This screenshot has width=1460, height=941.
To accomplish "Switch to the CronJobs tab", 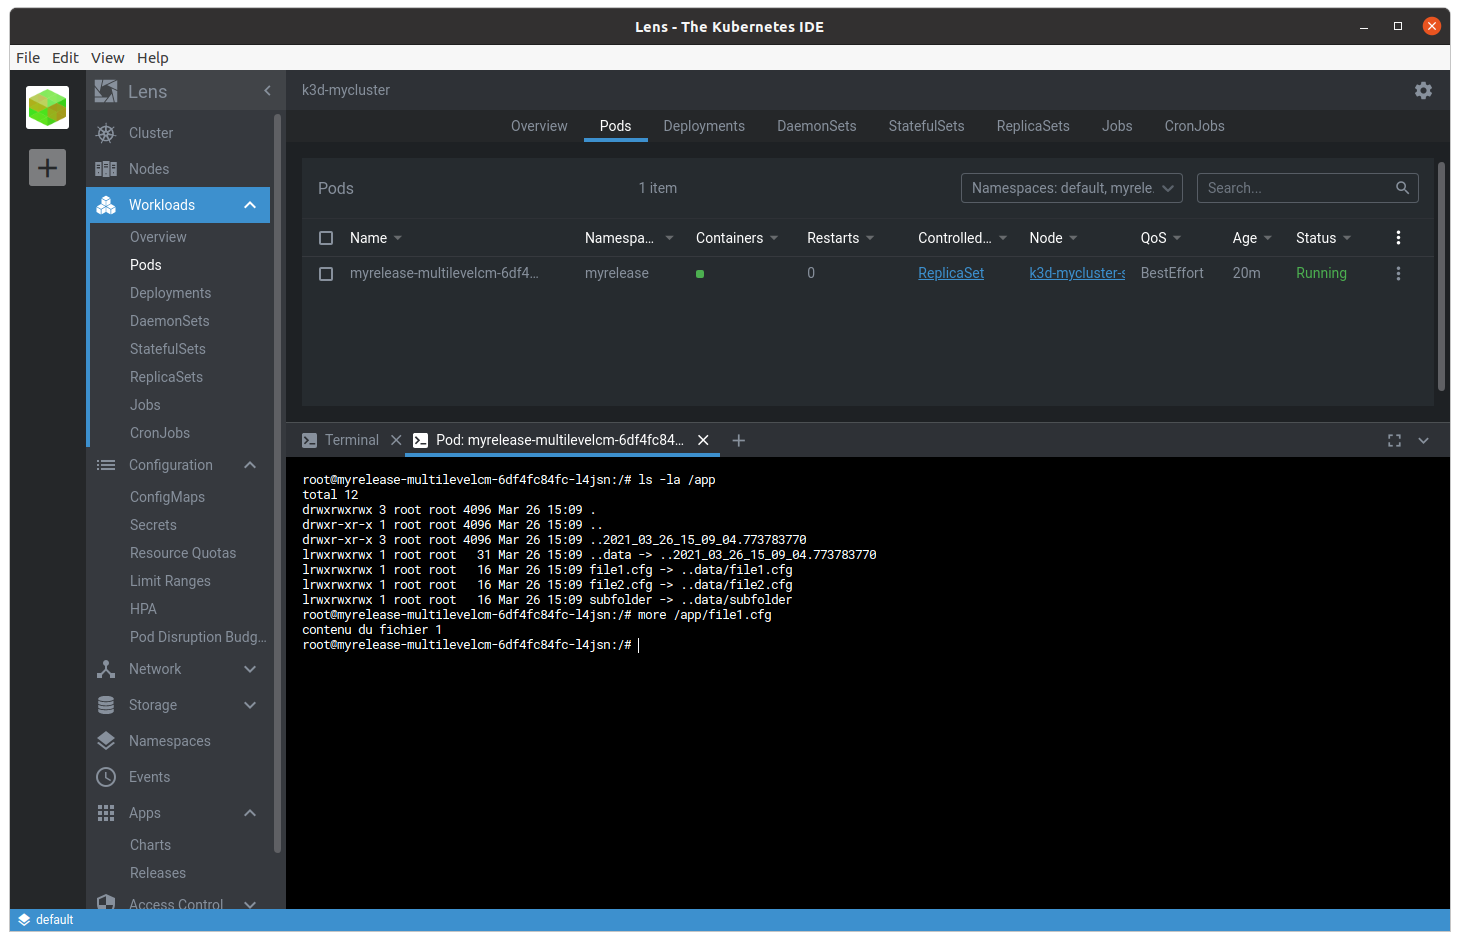I will pos(1194,126).
